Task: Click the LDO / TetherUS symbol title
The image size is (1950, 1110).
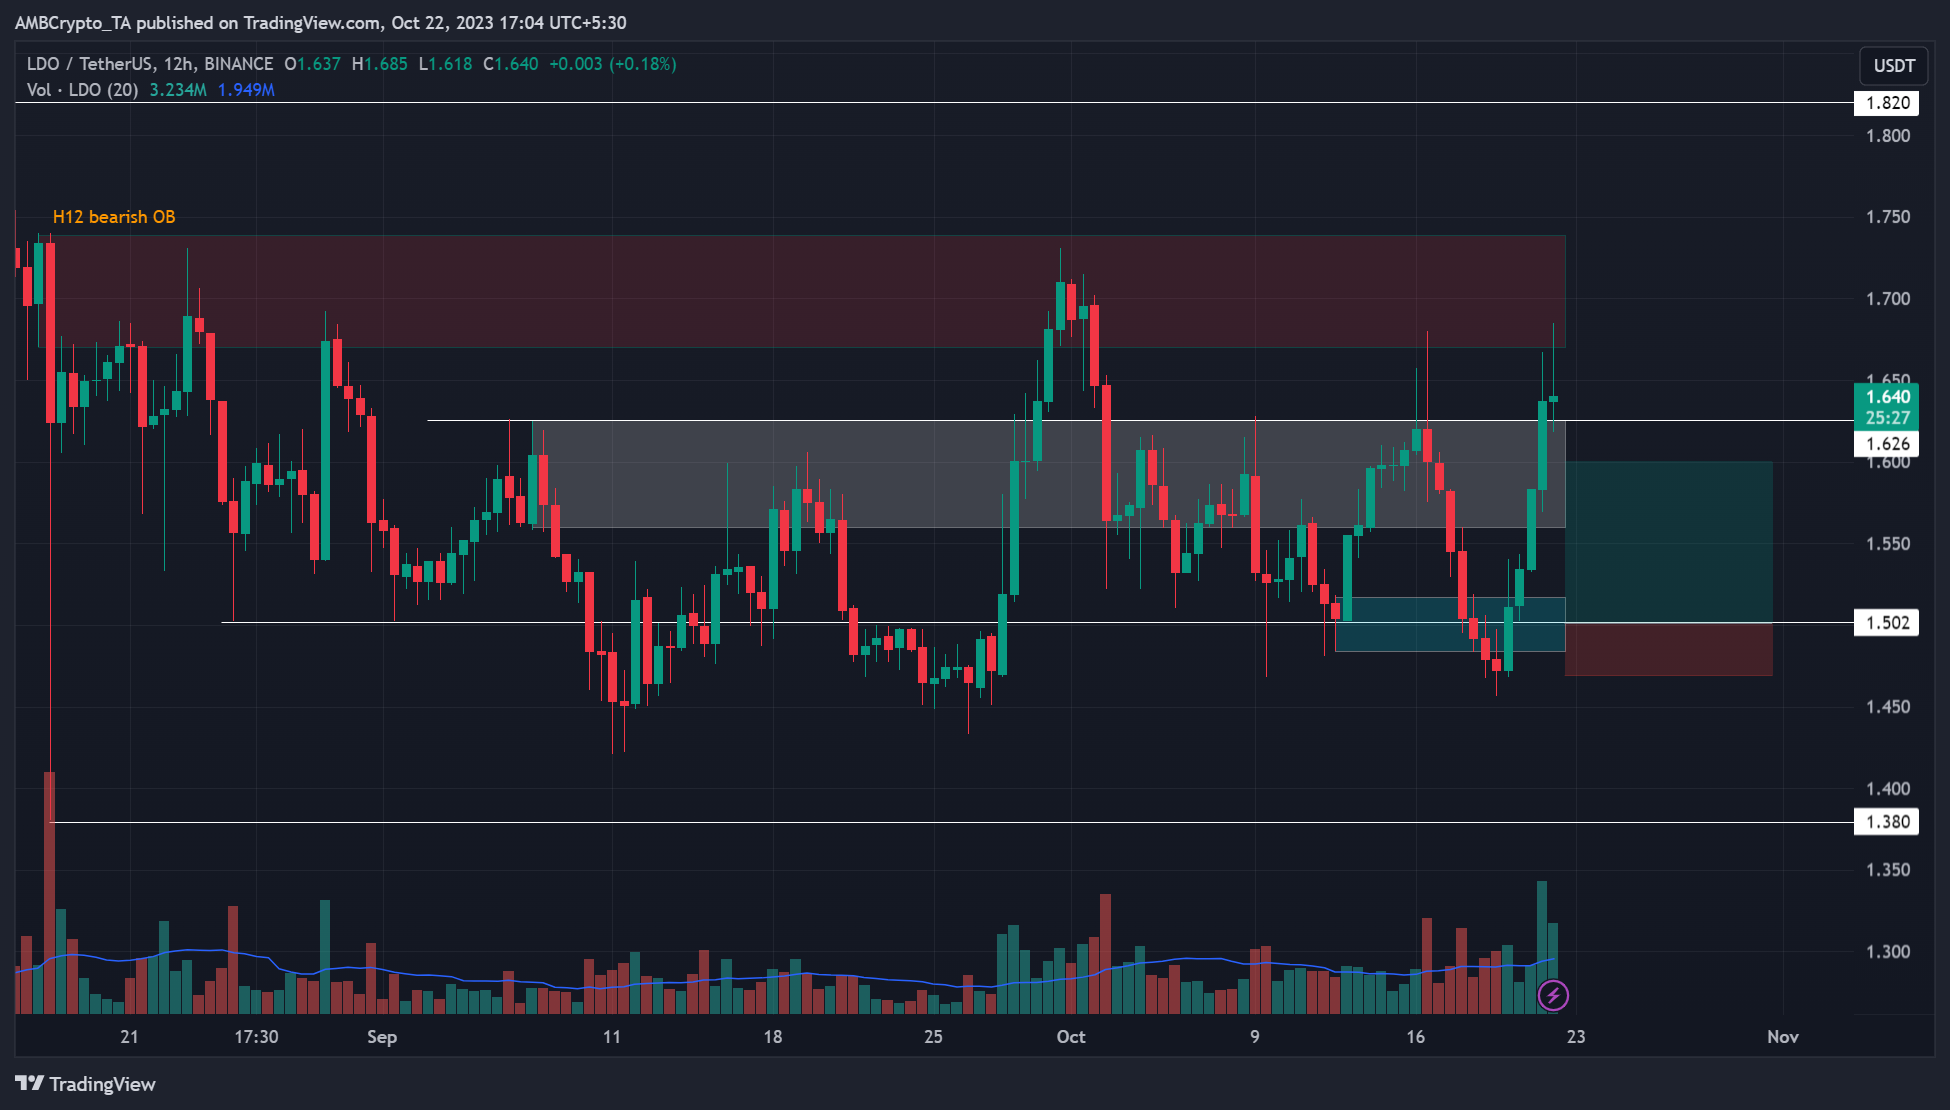Action: coord(90,64)
